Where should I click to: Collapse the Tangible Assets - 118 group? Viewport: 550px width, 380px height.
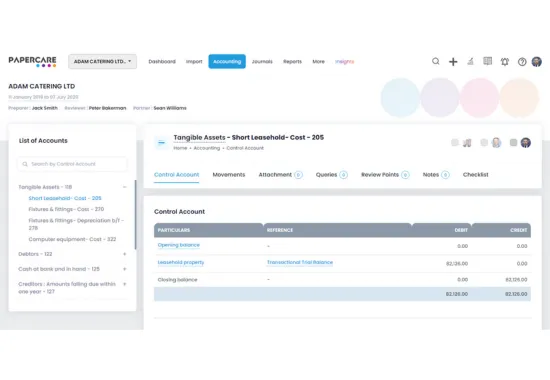(125, 187)
